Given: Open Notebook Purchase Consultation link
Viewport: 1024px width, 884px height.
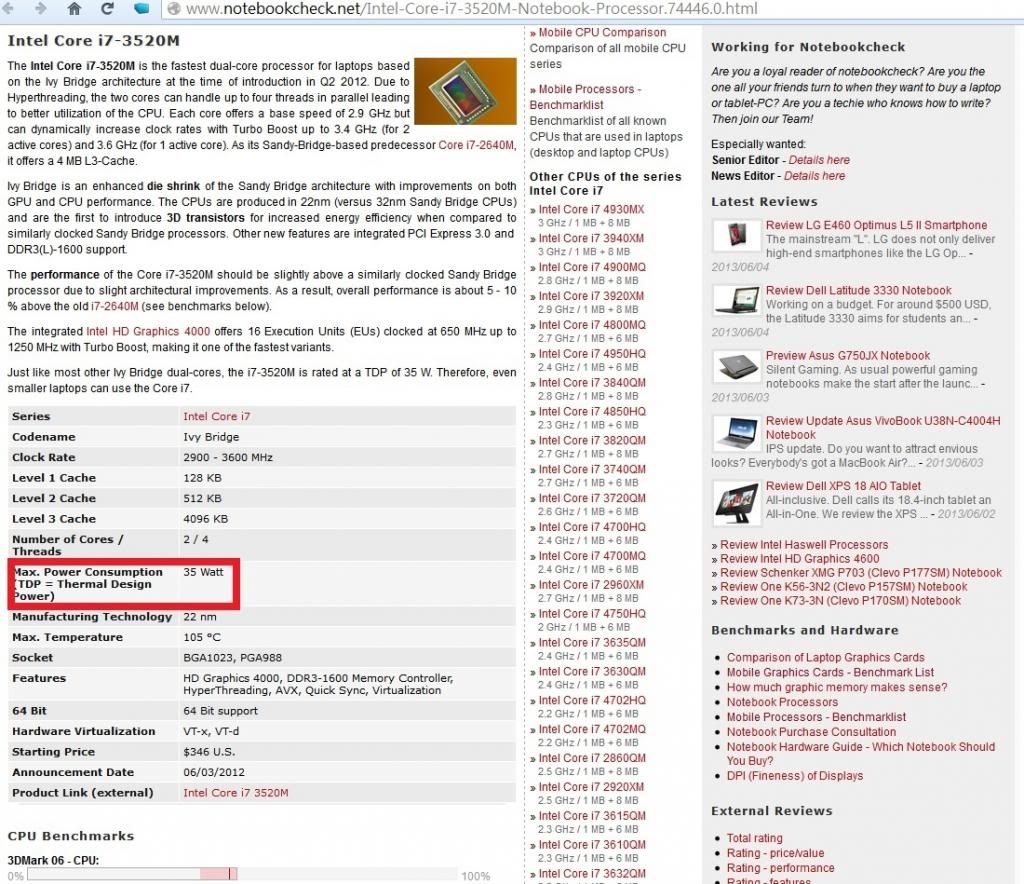Looking at the screenshot, I should point(811,732).
